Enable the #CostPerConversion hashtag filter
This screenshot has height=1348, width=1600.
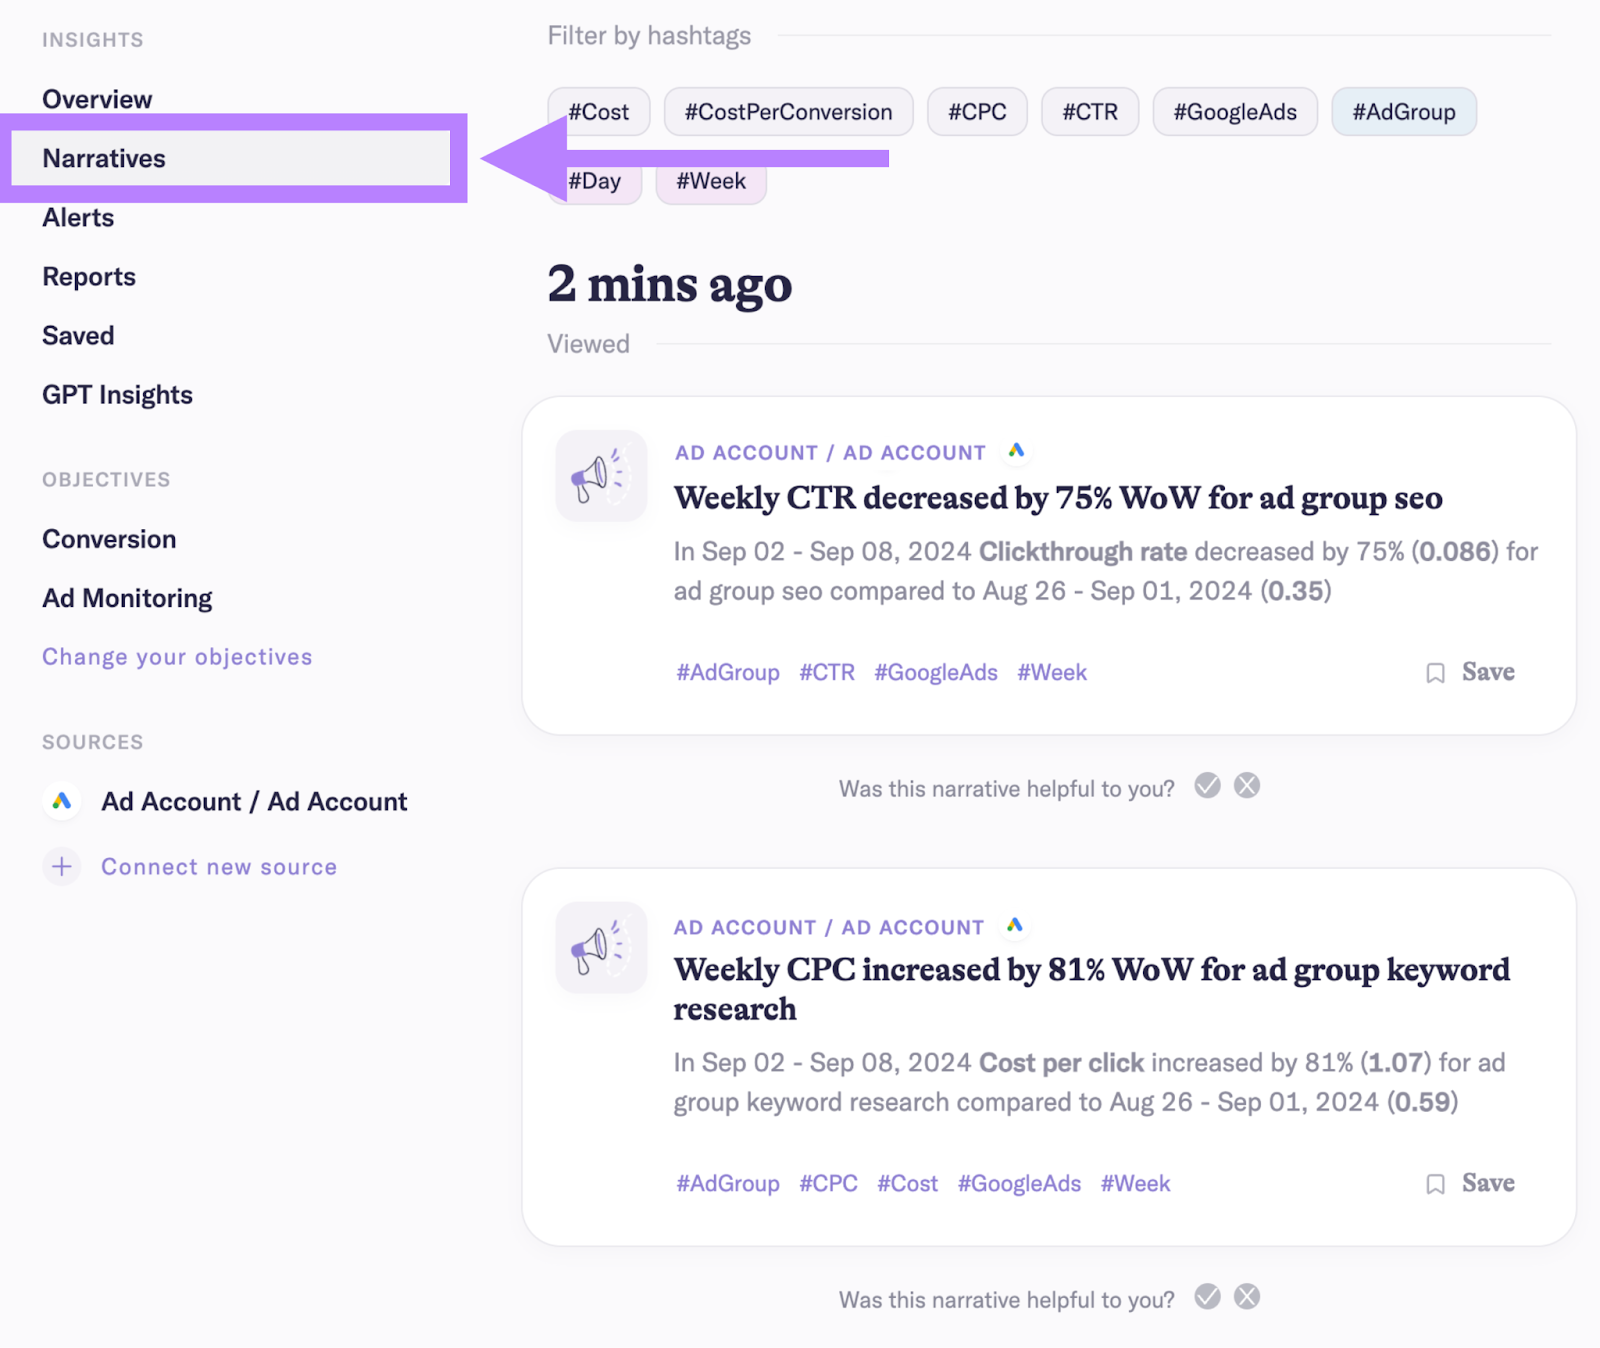tap(788, 112)
